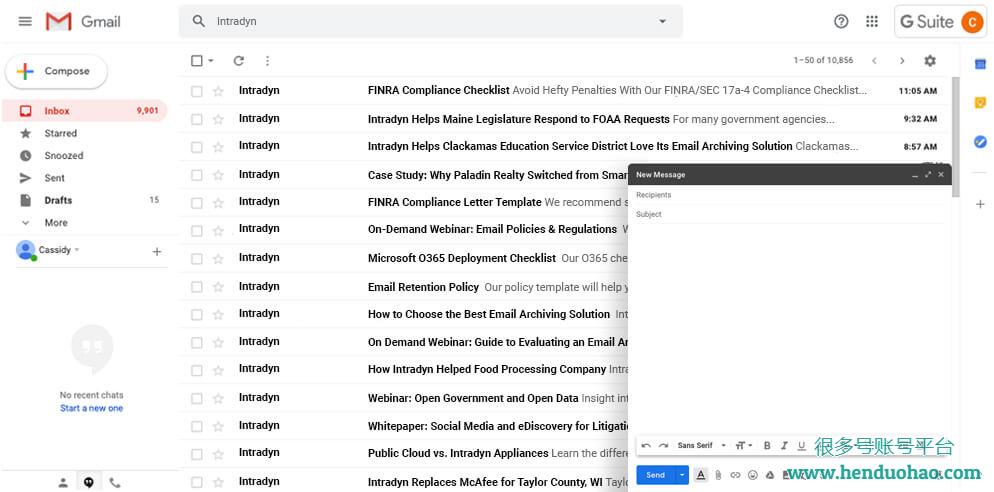Open the More options three-dot menu

[x=267, y=61]
